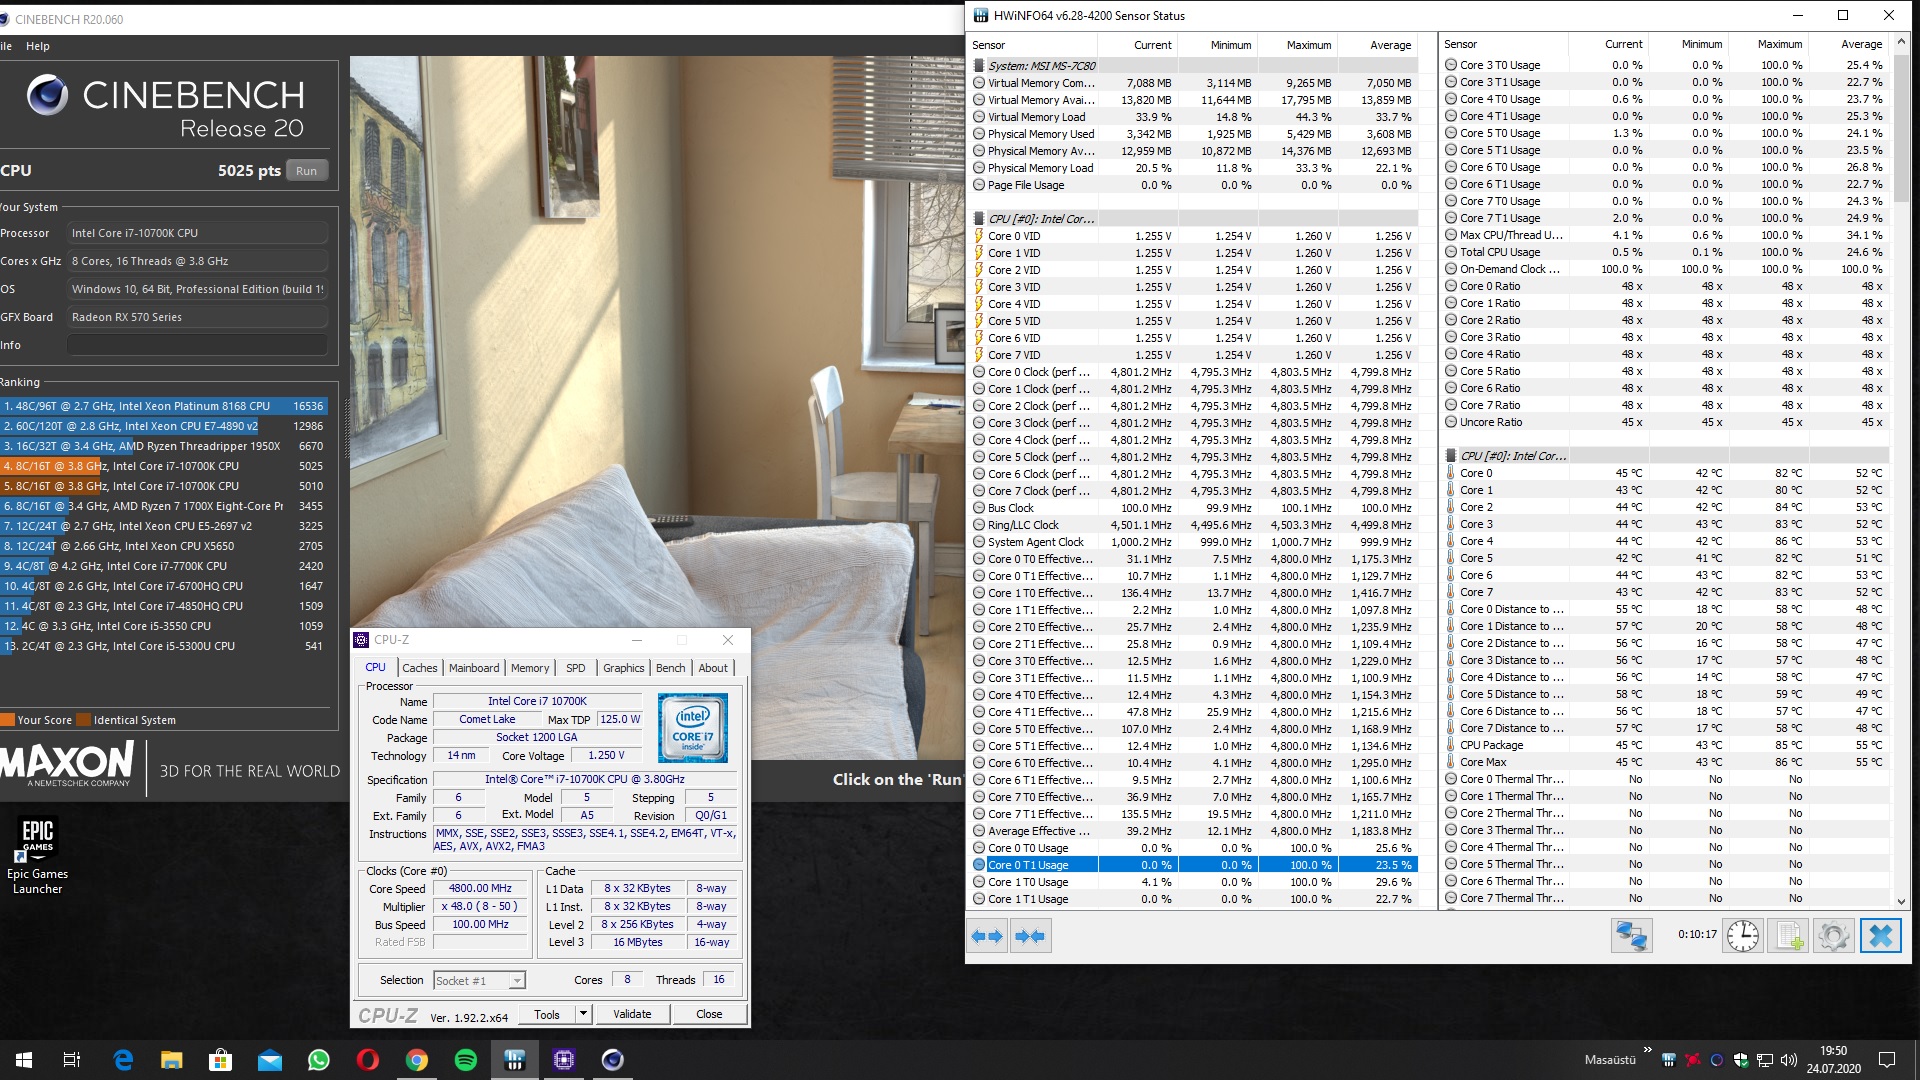
Task: Open CPU-Z Socket #1 selection dropdown
Action: 479,981
